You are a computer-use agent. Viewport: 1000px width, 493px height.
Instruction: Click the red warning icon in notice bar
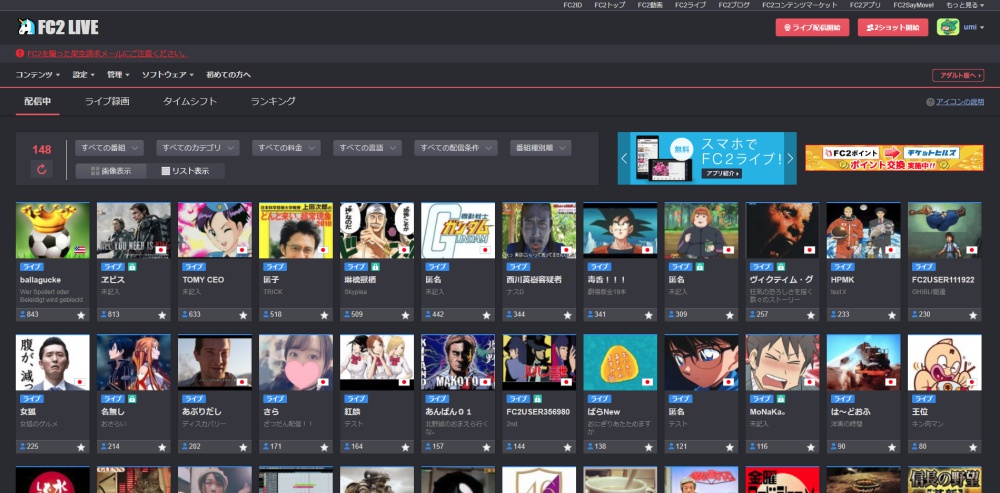coord(20,54)
